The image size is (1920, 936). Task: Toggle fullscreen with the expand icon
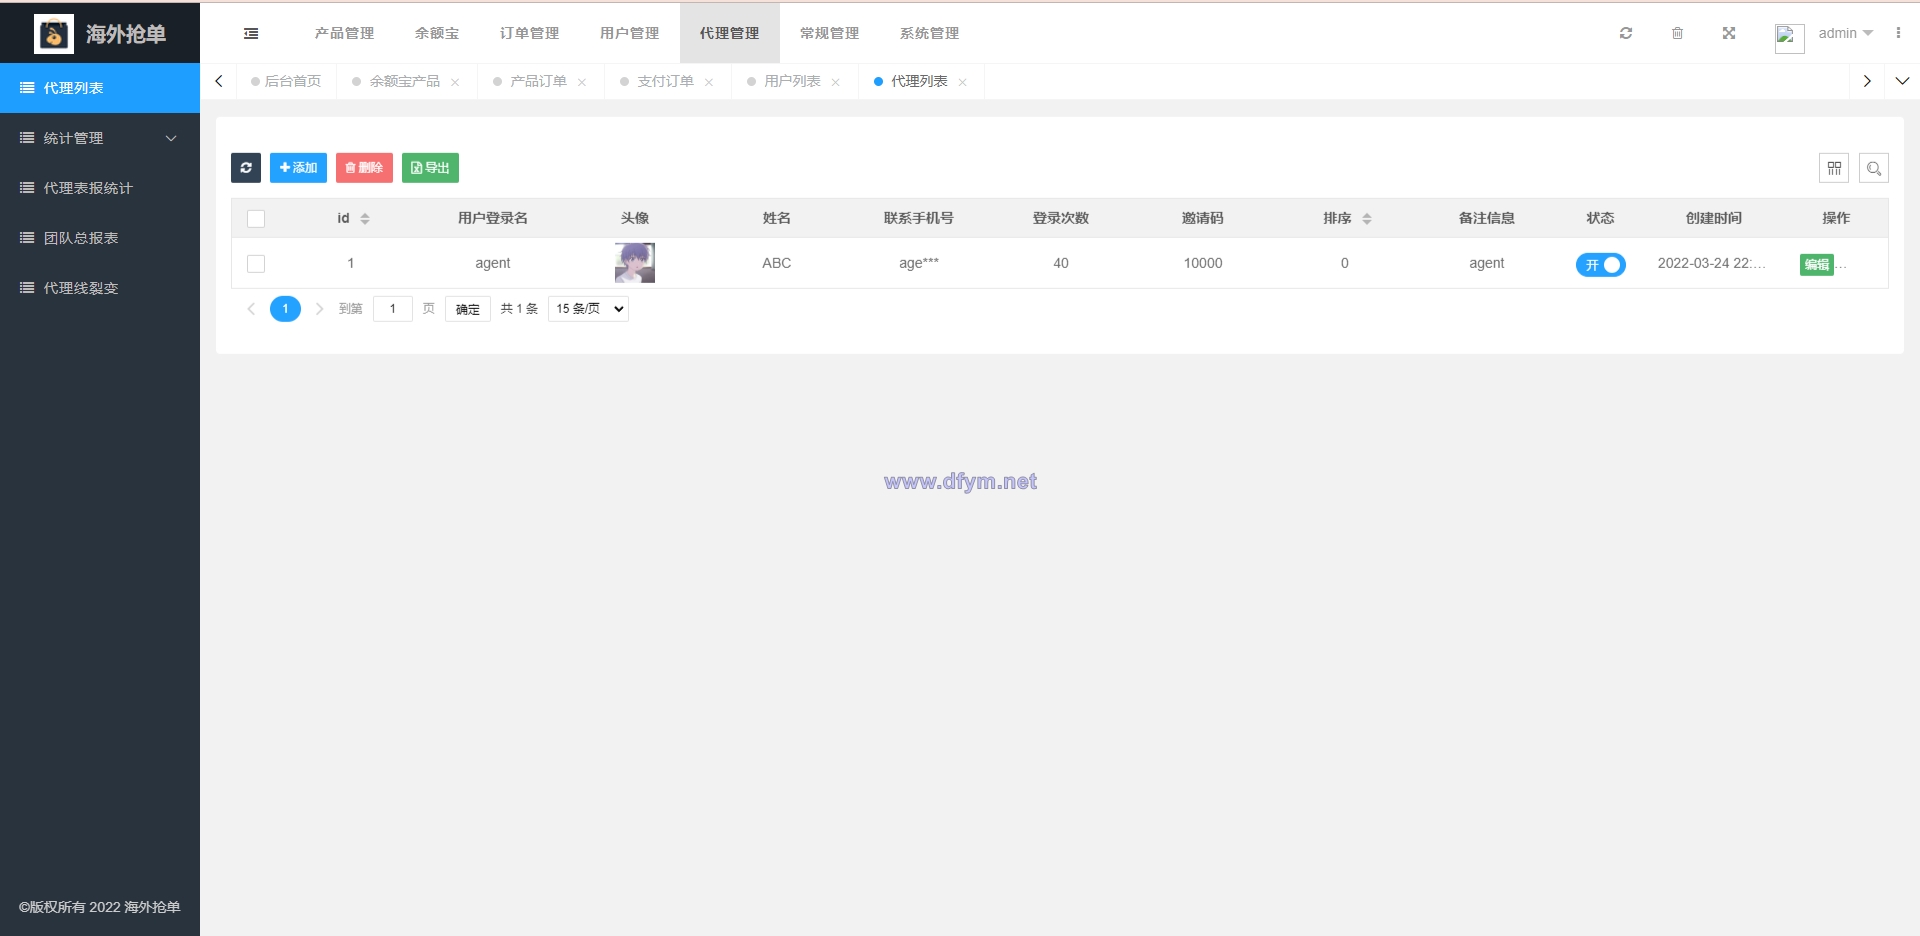tap(1729, 33)
